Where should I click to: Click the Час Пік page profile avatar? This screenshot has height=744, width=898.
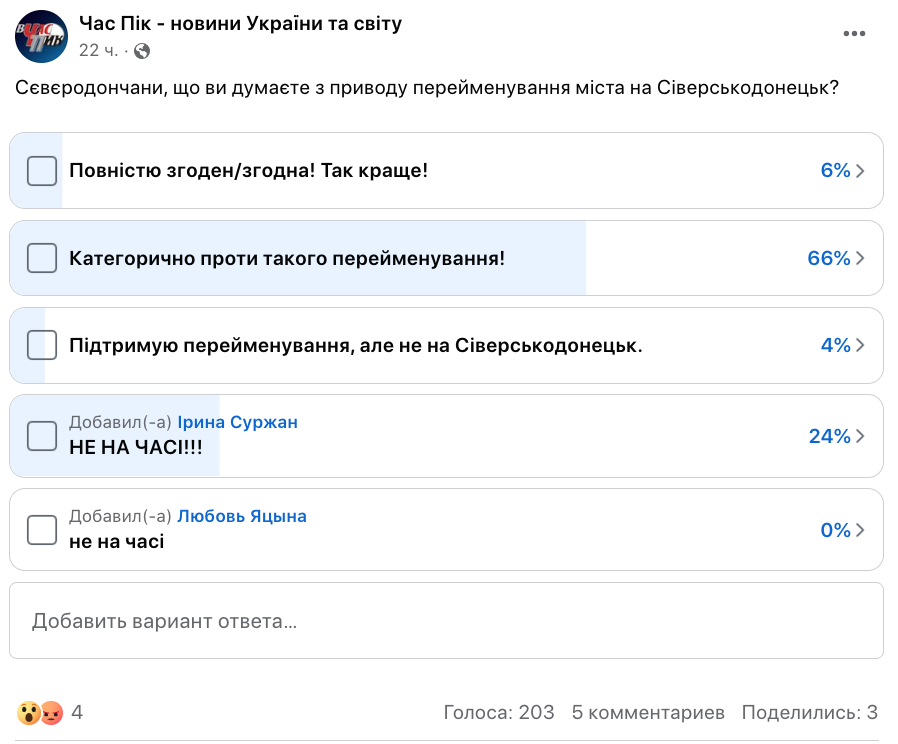point(41,36)
